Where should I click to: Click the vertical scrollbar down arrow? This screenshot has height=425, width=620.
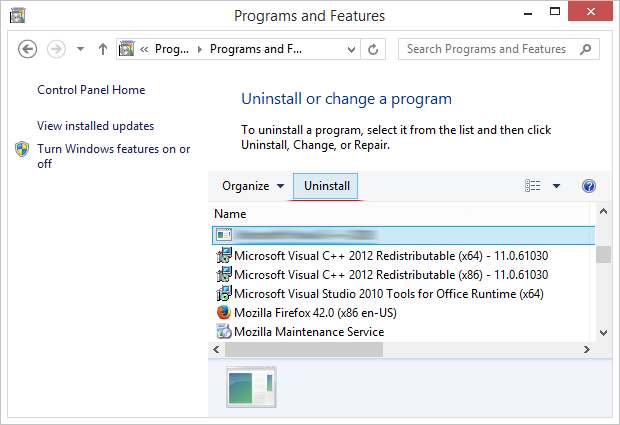(x=603, y=333)
